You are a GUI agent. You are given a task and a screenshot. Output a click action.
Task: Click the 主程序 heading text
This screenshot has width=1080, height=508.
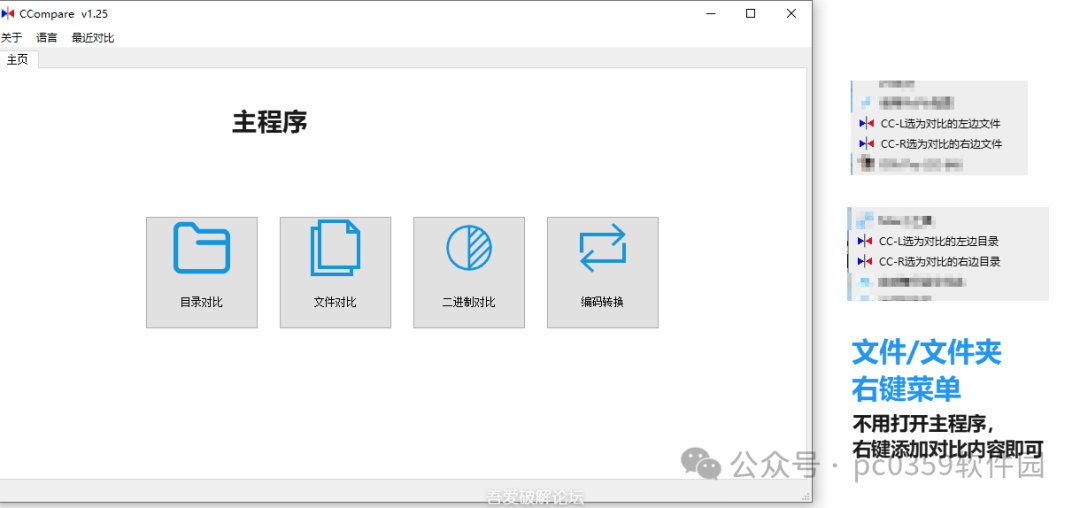[270, 122]
